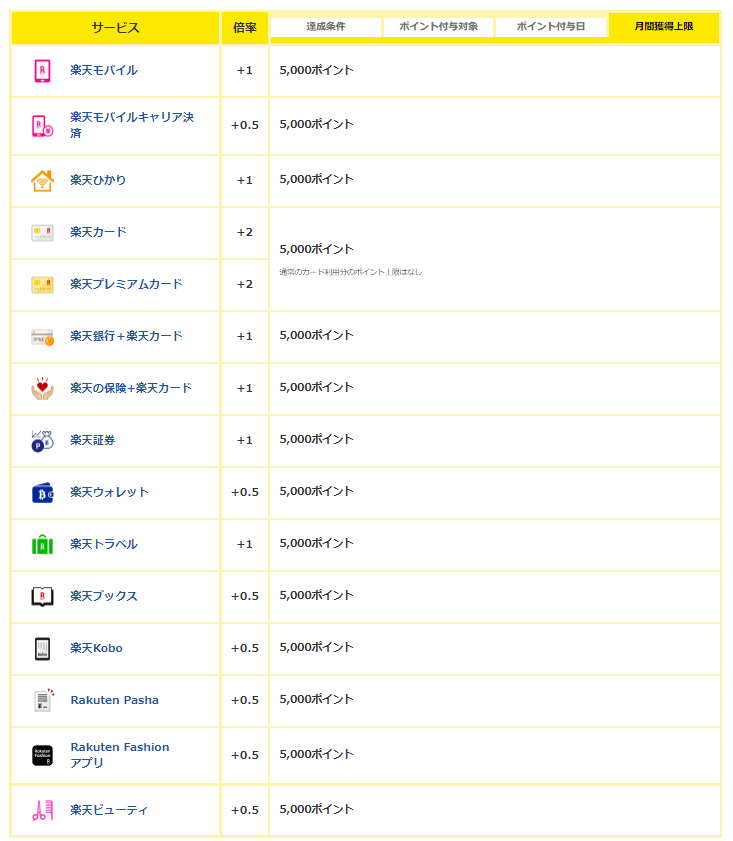Open the 楽天ウォレット link
This screenshot has width=733, height=841.
(x=109, y=492)
